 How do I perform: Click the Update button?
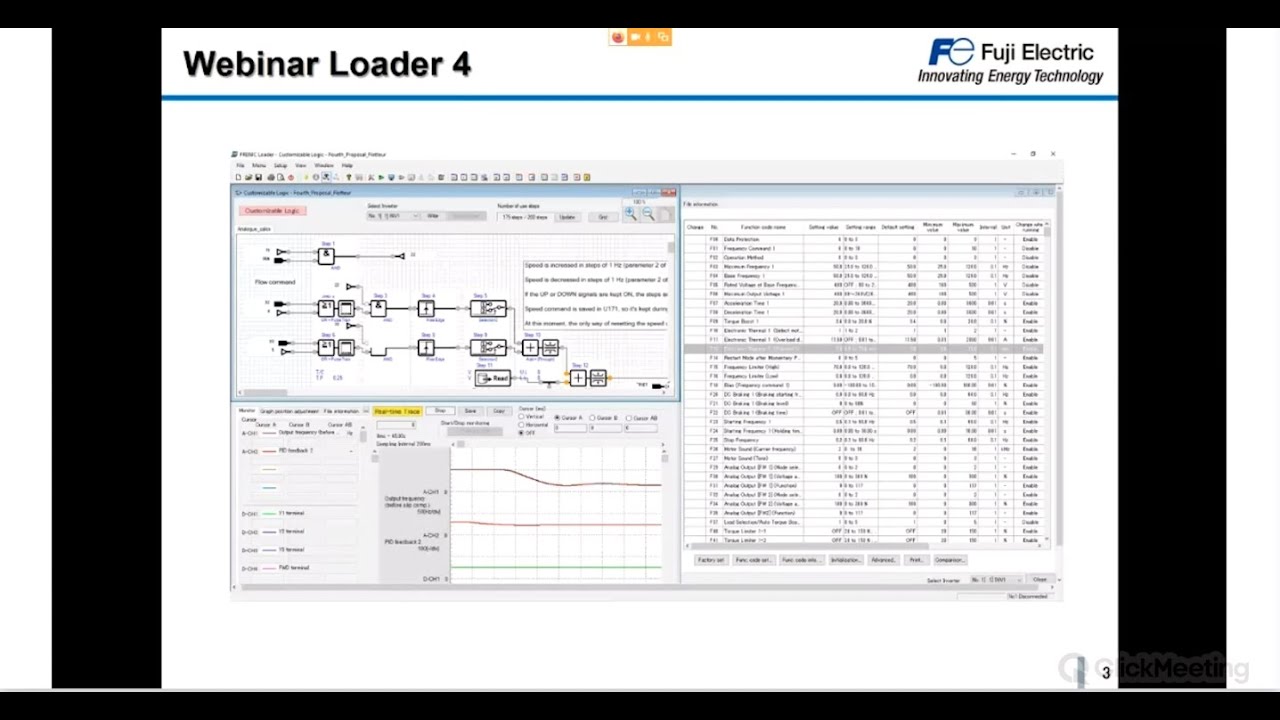pos(567,217)
